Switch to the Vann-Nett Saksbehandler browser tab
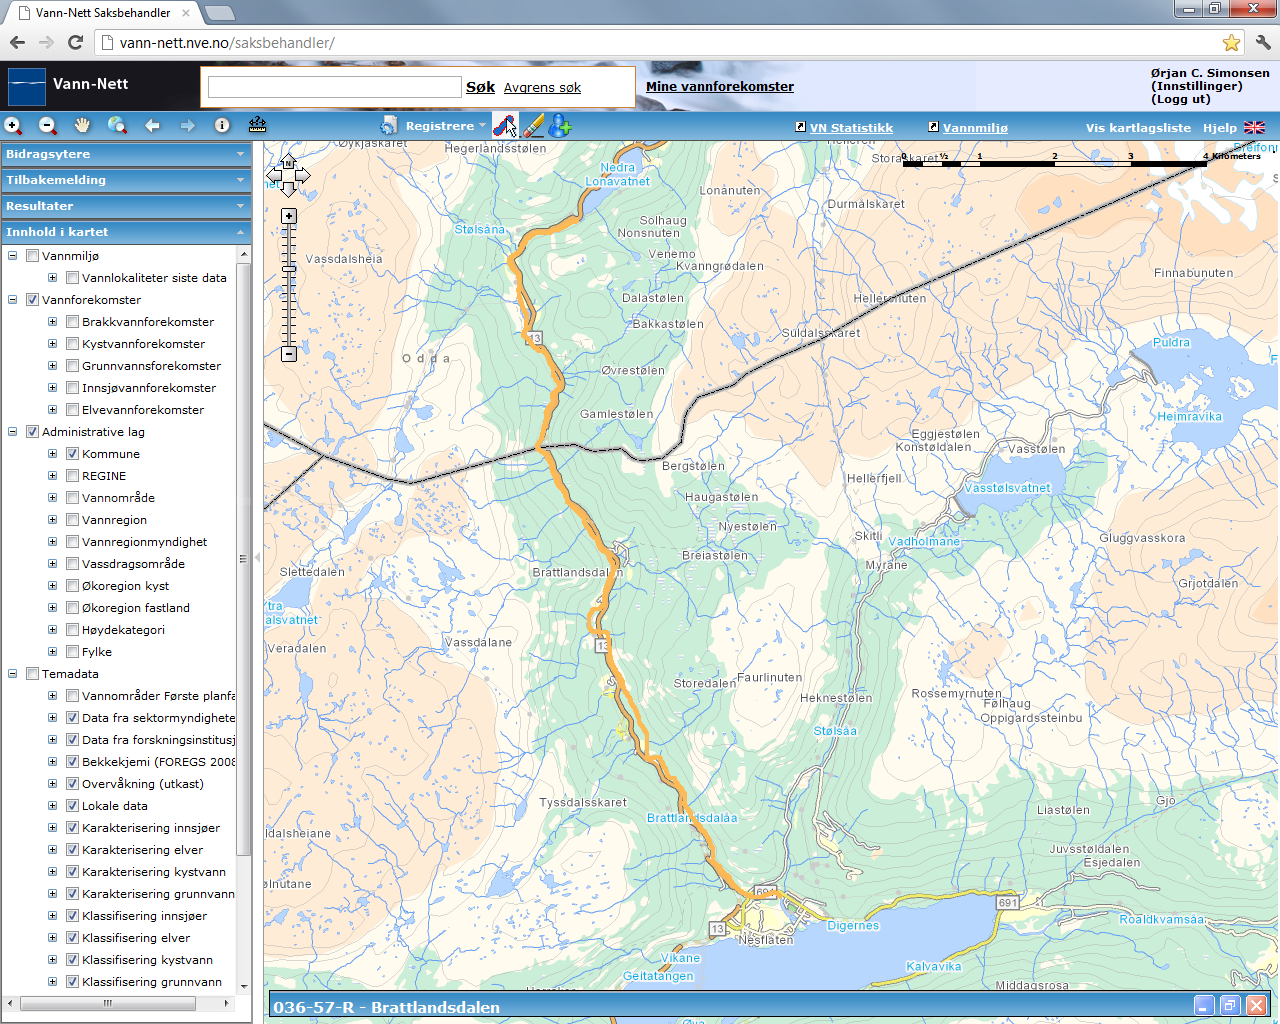The image size is (1280, 1024). point(103,13)
